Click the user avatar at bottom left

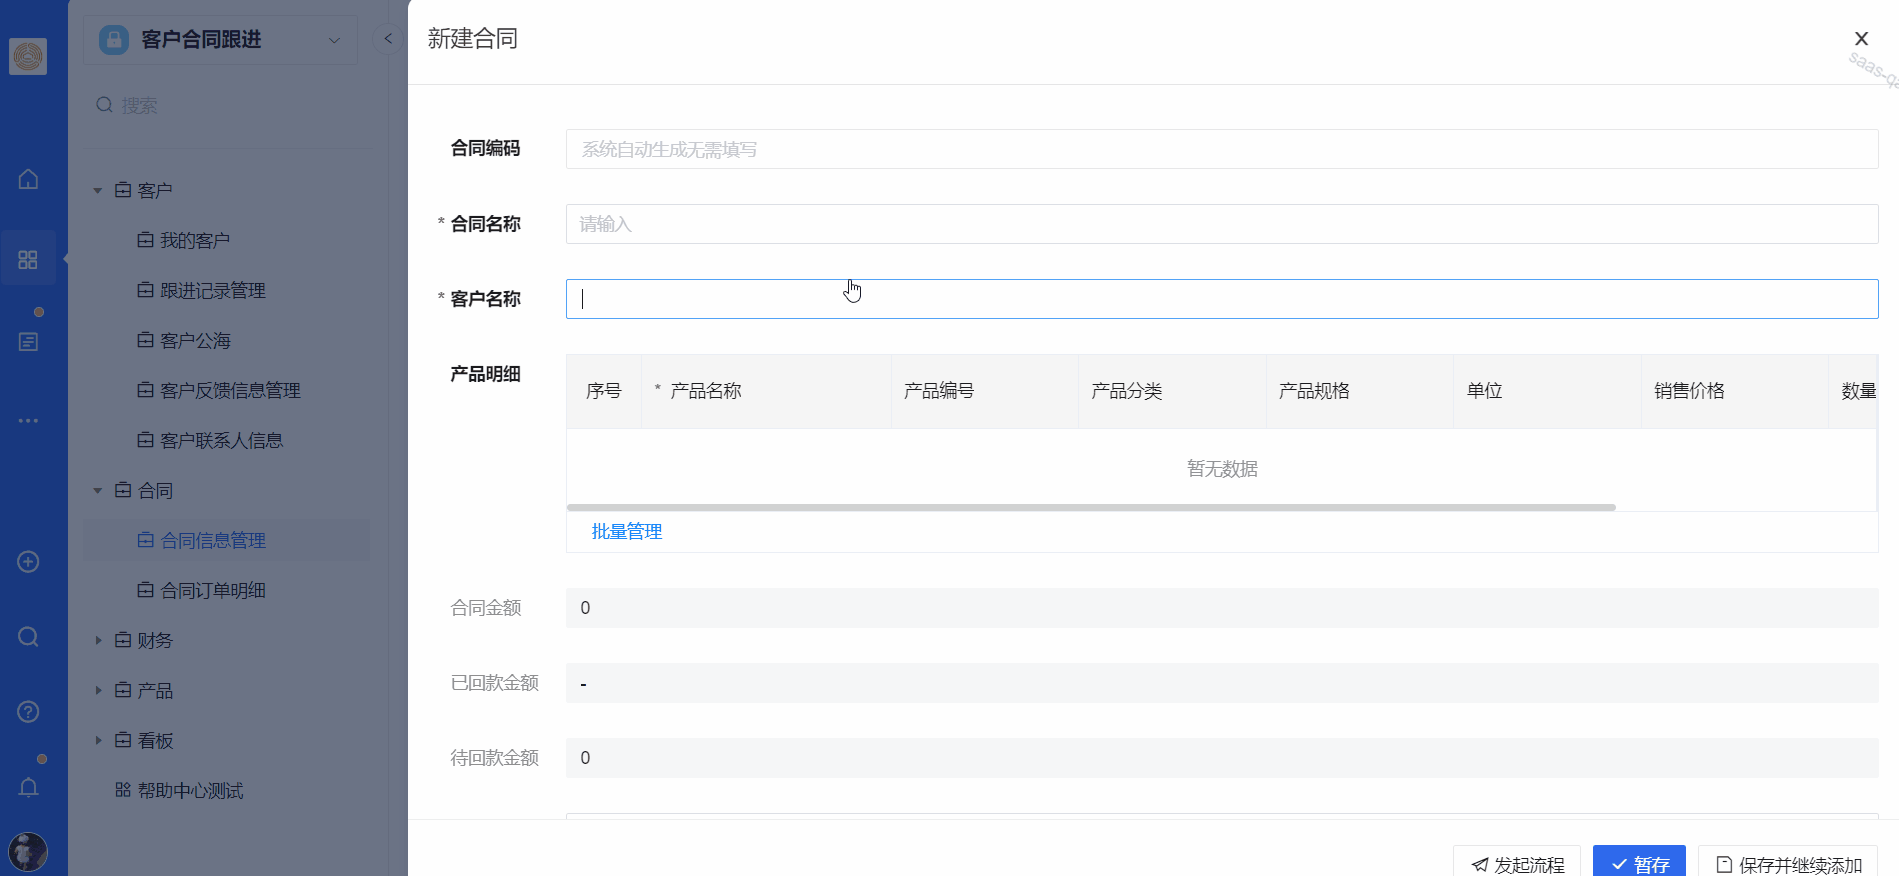(x=28, y=851)
